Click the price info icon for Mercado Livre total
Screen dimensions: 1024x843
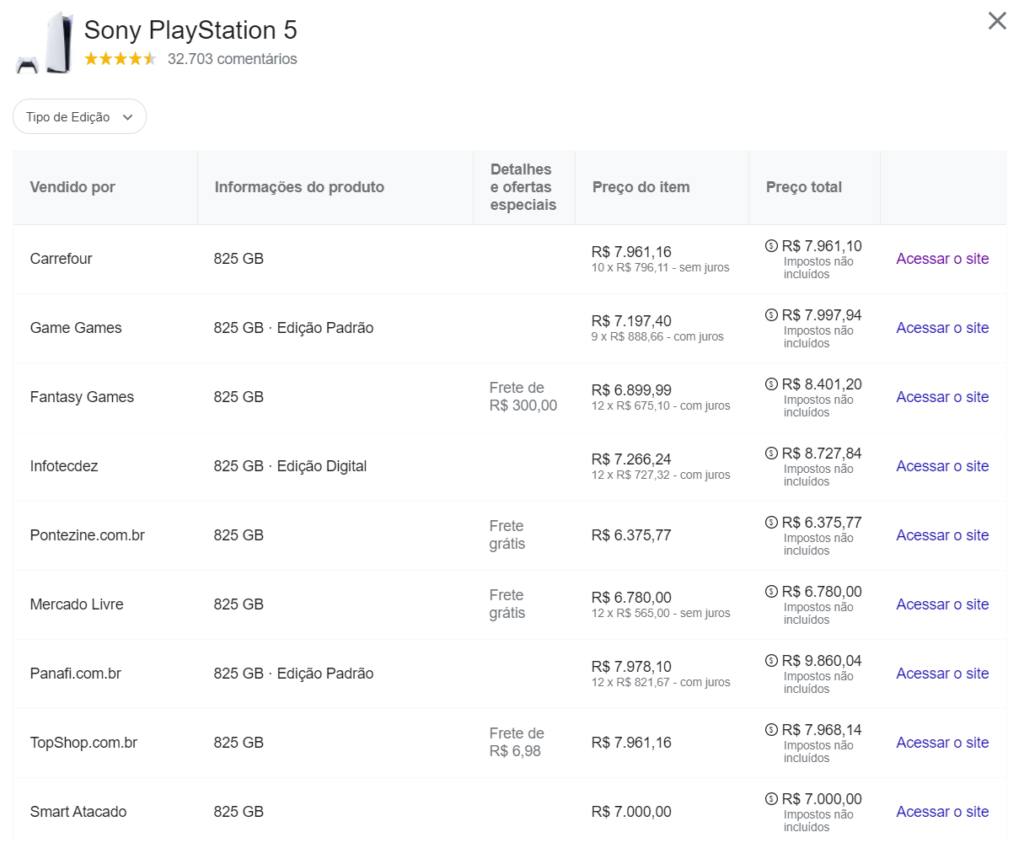pos(771,591)
